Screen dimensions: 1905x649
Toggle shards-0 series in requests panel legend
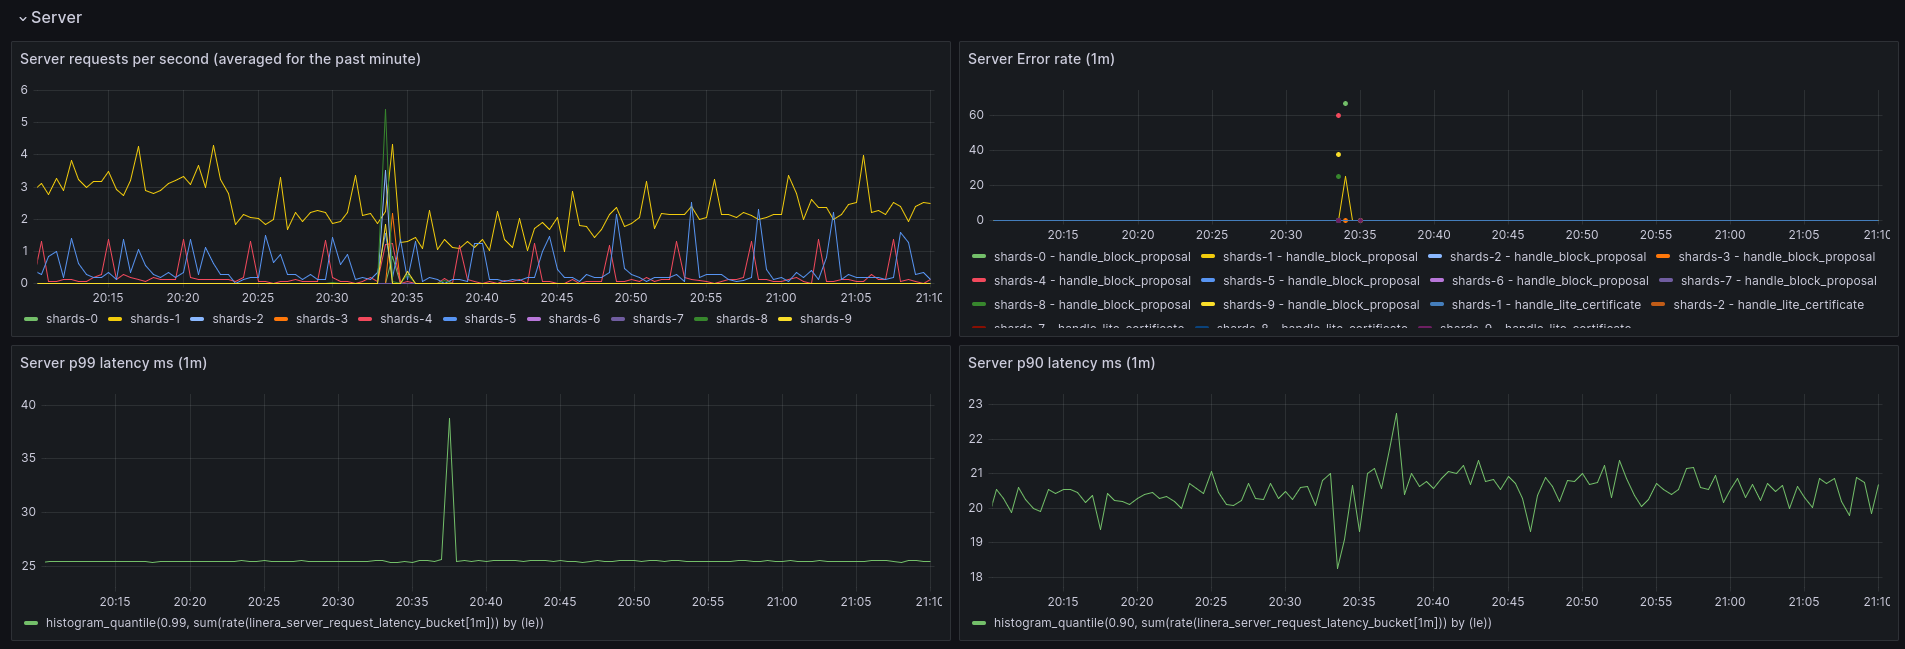[x=72, y=319]
